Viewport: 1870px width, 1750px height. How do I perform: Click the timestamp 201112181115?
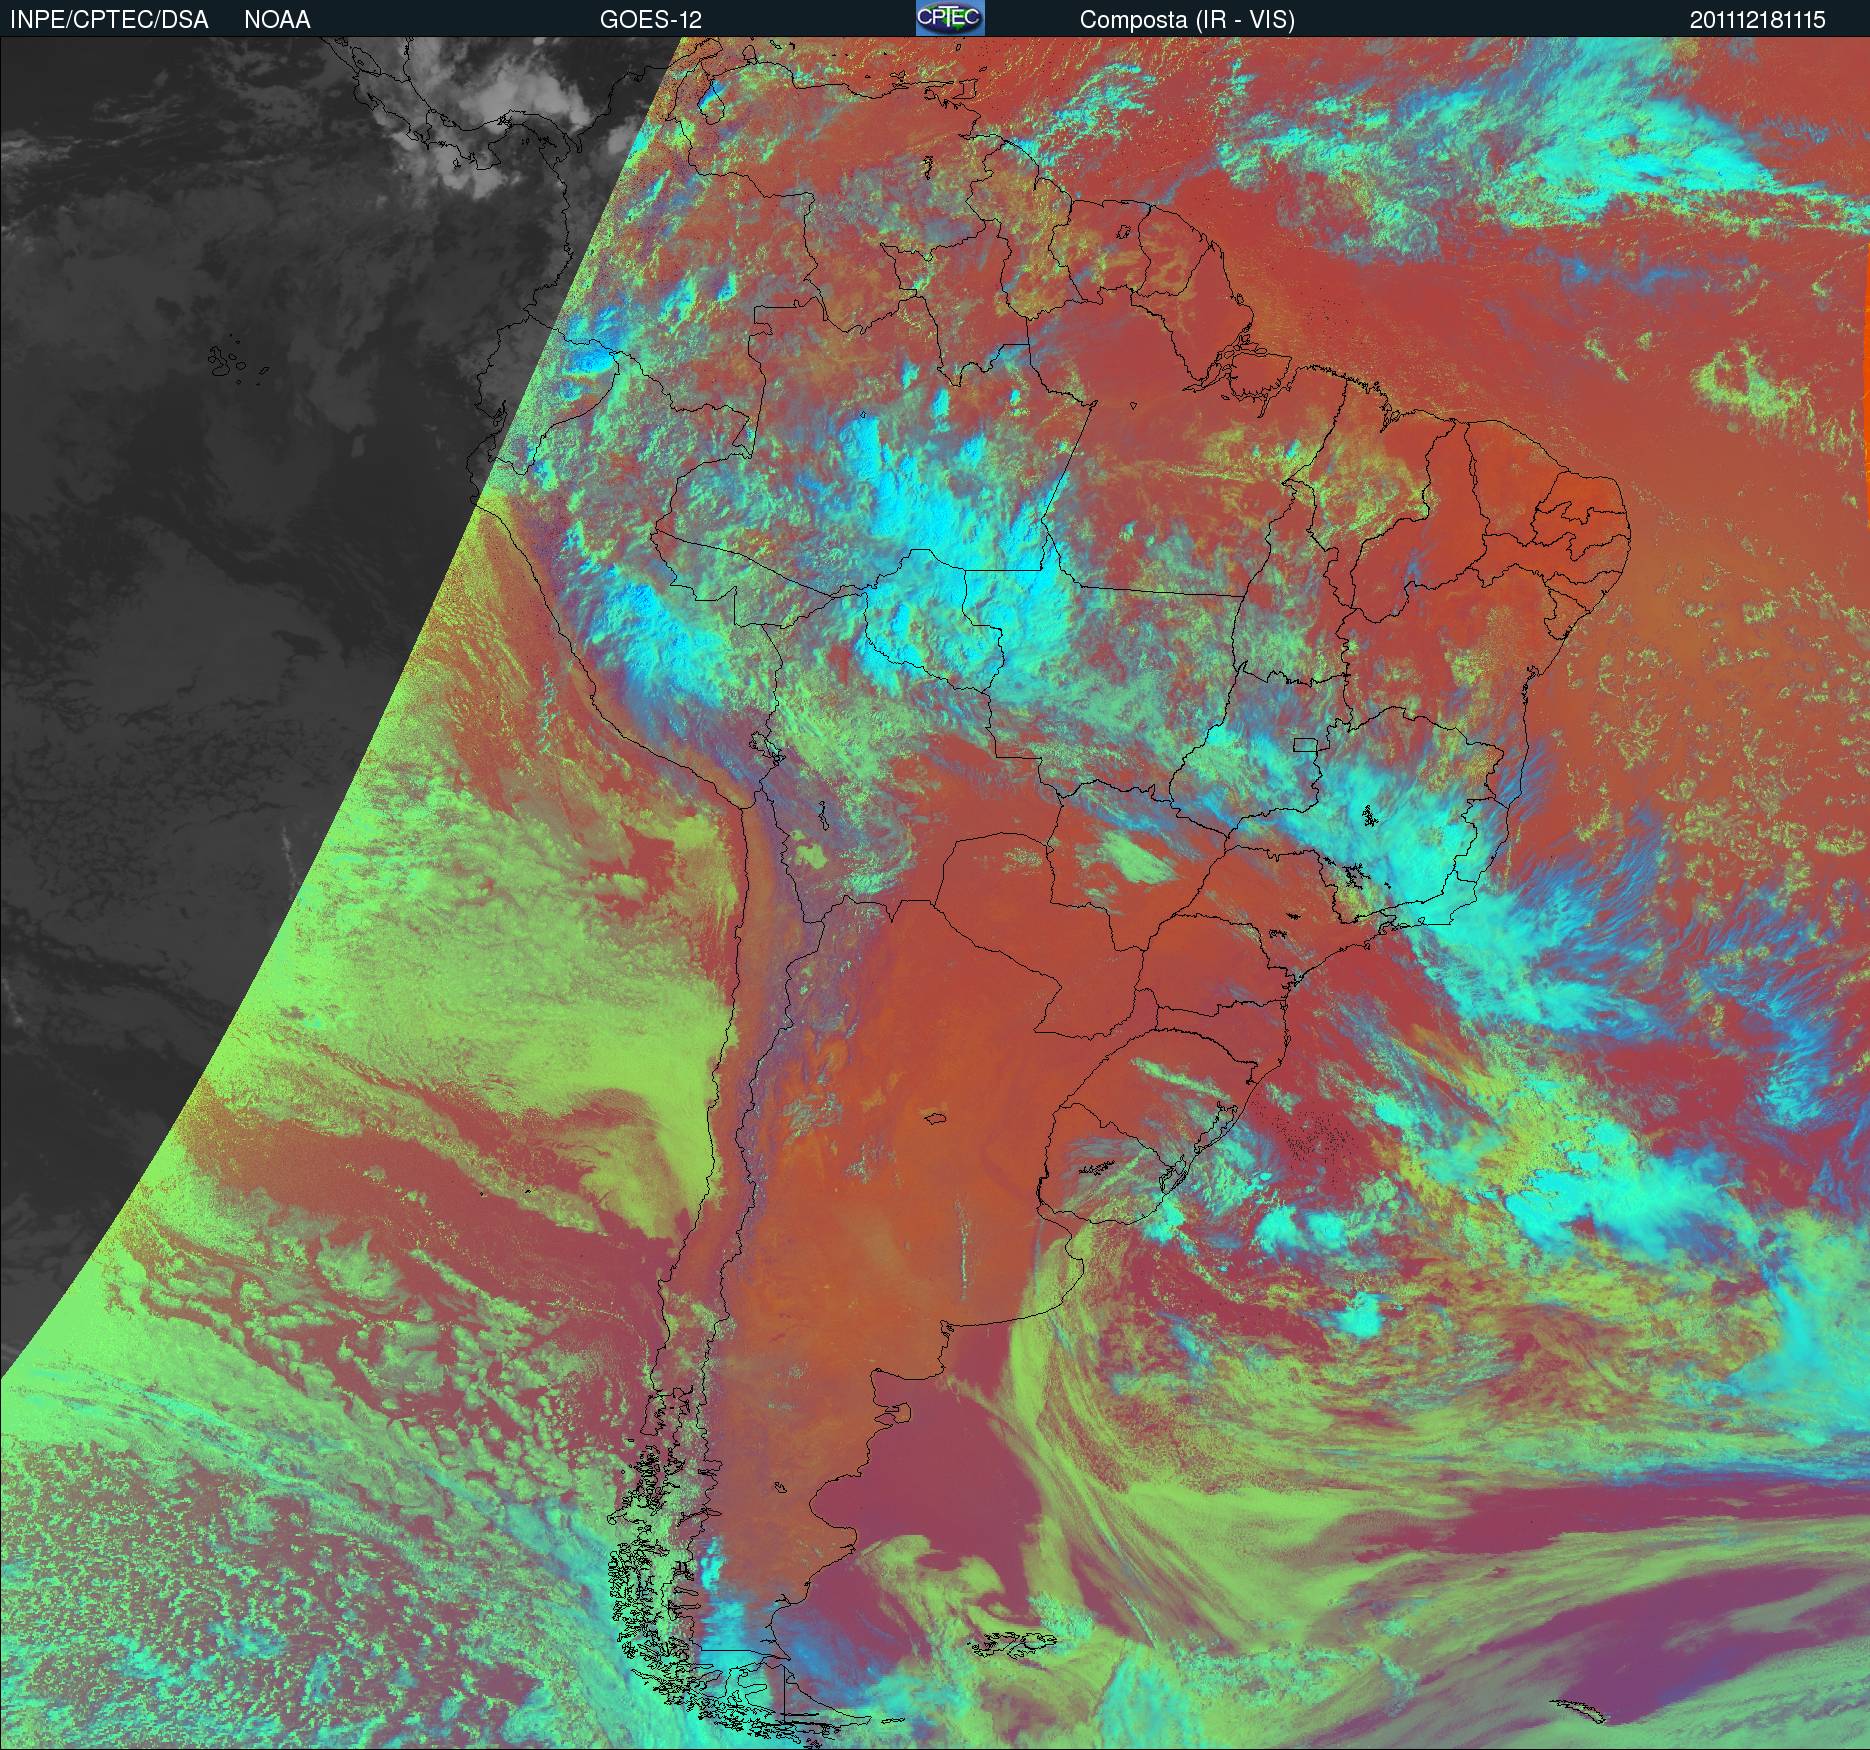[x=1758, y=20]
